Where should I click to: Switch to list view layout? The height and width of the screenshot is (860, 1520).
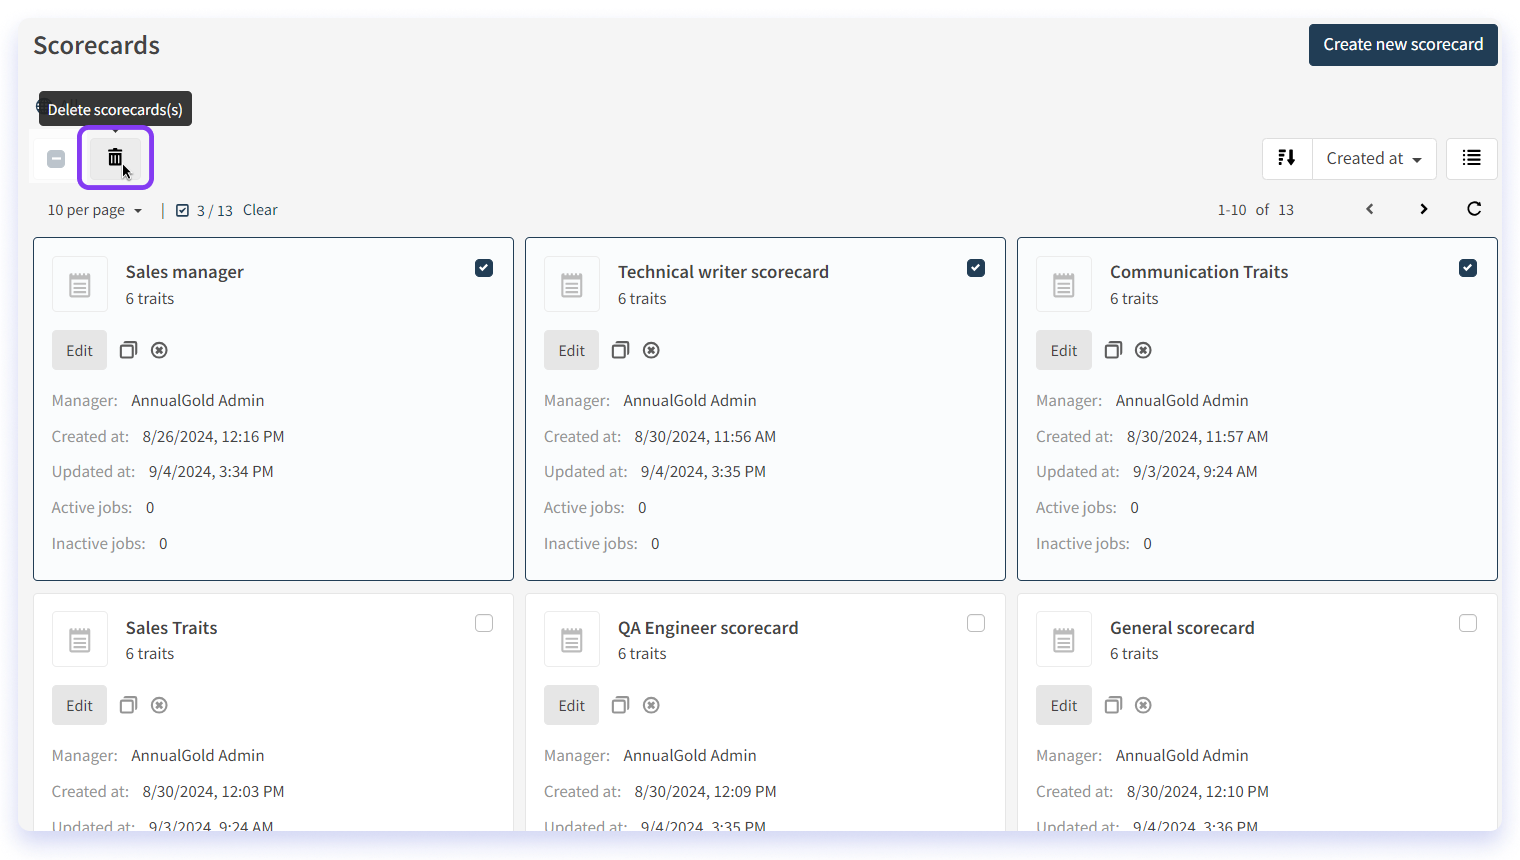pos(1471,158)
